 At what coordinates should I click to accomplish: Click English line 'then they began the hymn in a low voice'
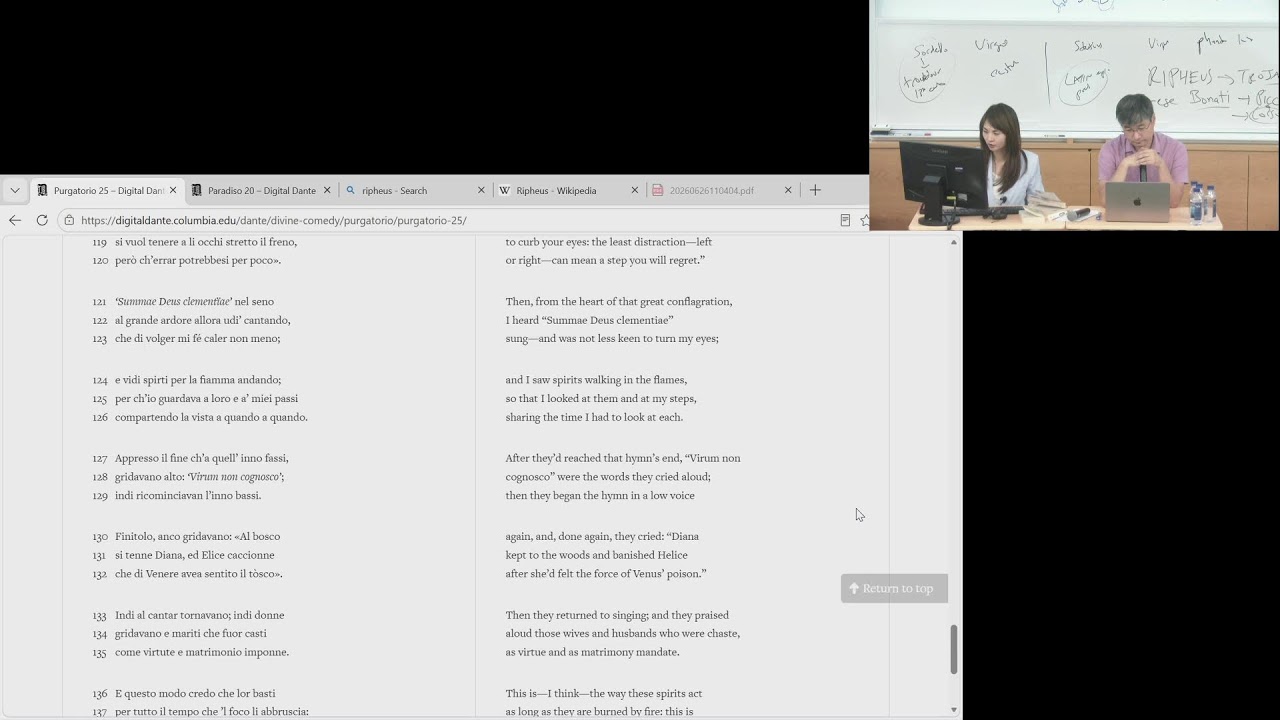(600, 495)
